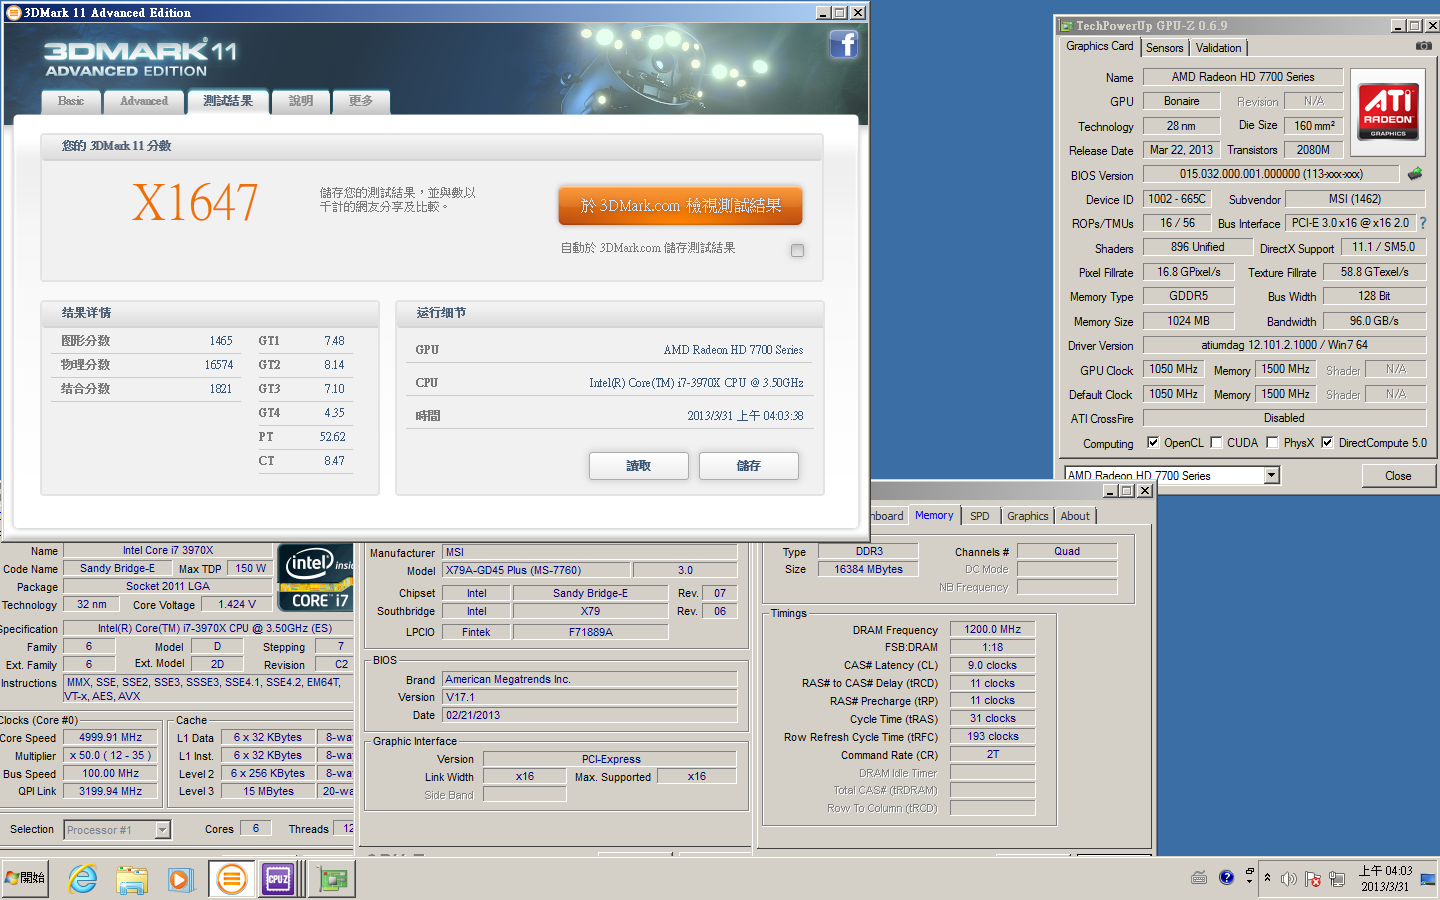Switch to the Validation tab in GPU-Z

[1218, 48]
